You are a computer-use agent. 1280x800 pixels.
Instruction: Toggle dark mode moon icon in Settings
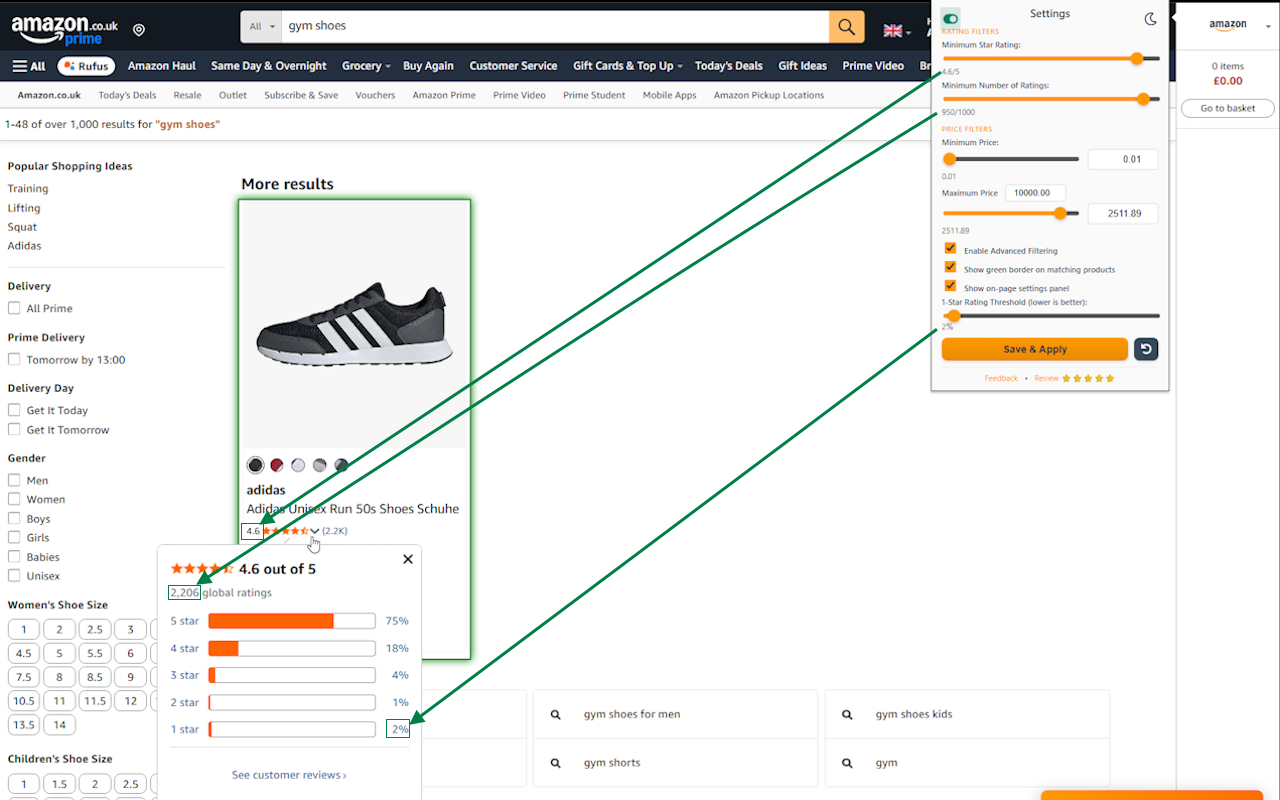click(1151, 18)
